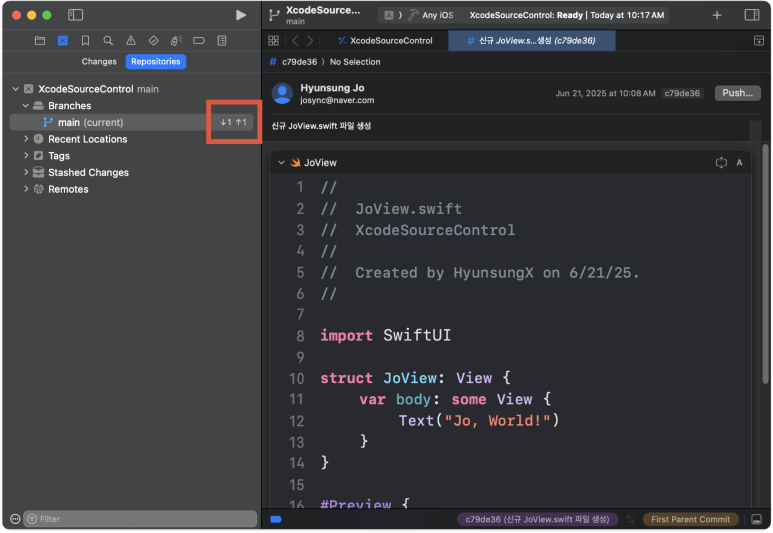Click the No Selection breadcrumb
Viewport: 773px width, 533px height.
(355, 62)
